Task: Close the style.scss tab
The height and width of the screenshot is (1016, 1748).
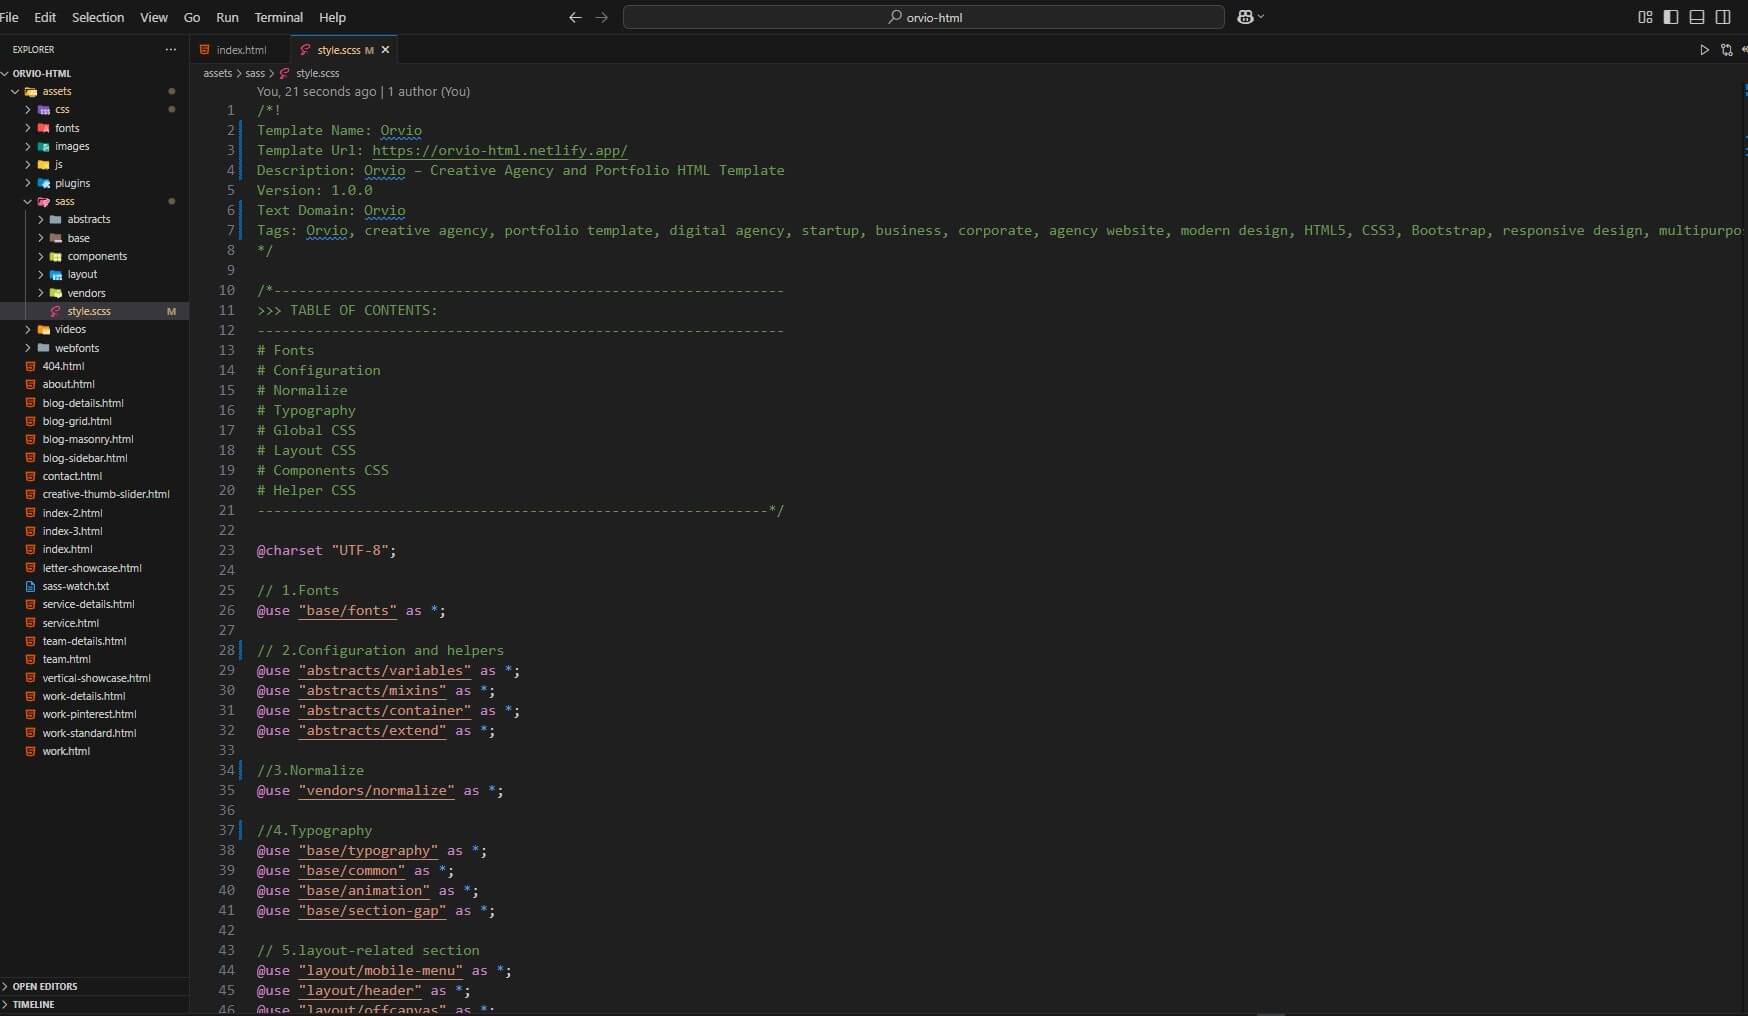Action: [385, 50]
